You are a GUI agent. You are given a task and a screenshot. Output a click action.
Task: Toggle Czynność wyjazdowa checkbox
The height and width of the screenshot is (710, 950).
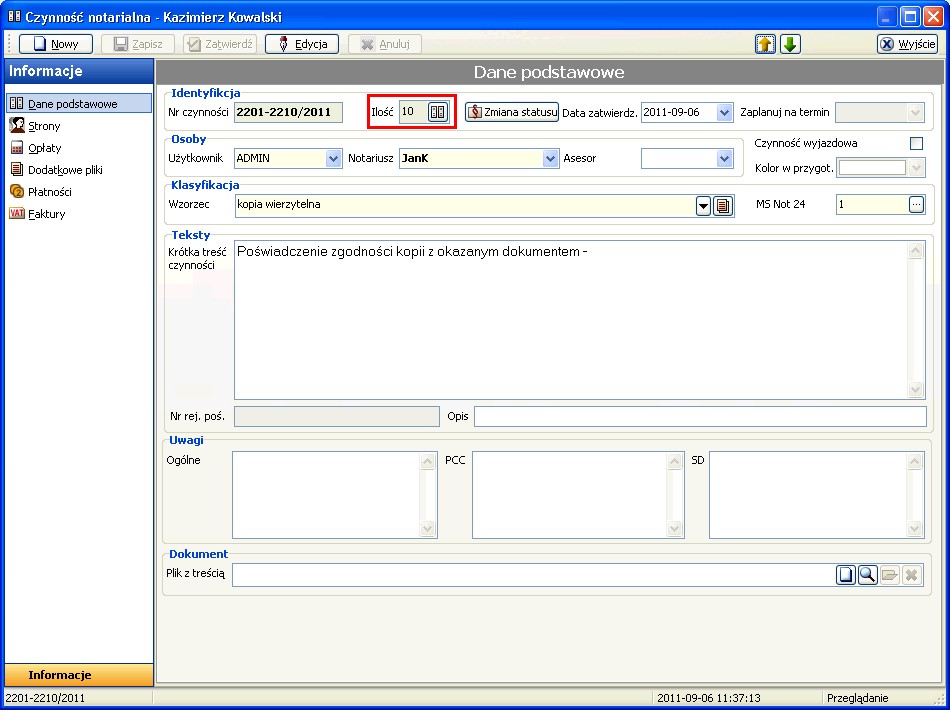(x=916, y=143)
